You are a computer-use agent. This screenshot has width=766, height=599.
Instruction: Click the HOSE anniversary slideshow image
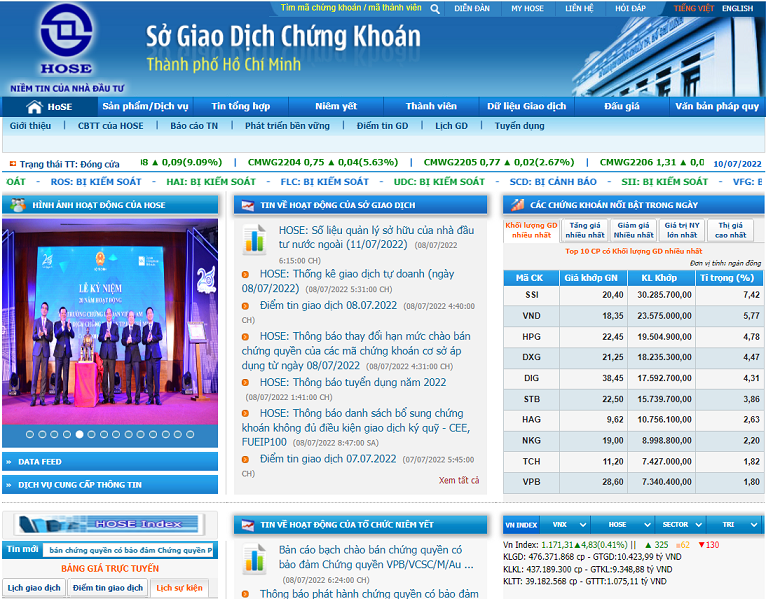point(109,320)
